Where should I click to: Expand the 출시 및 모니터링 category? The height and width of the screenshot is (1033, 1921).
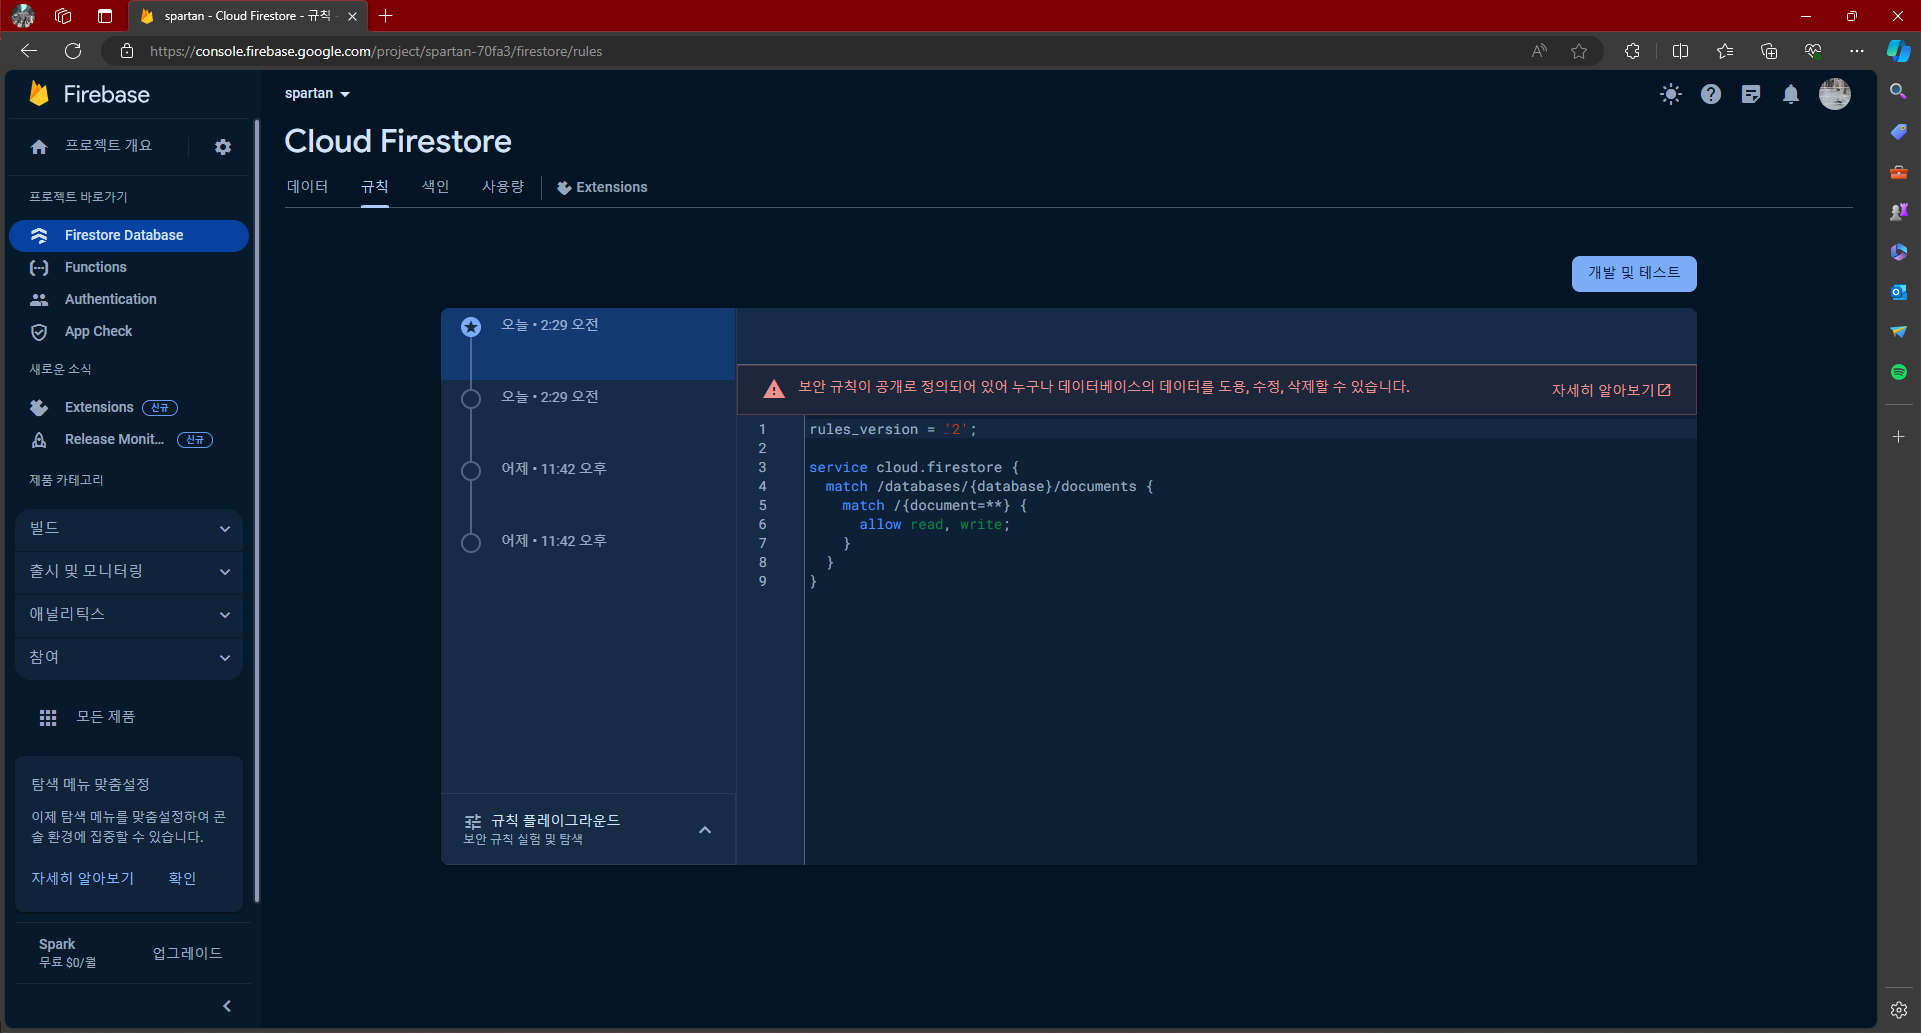(129, 571)
